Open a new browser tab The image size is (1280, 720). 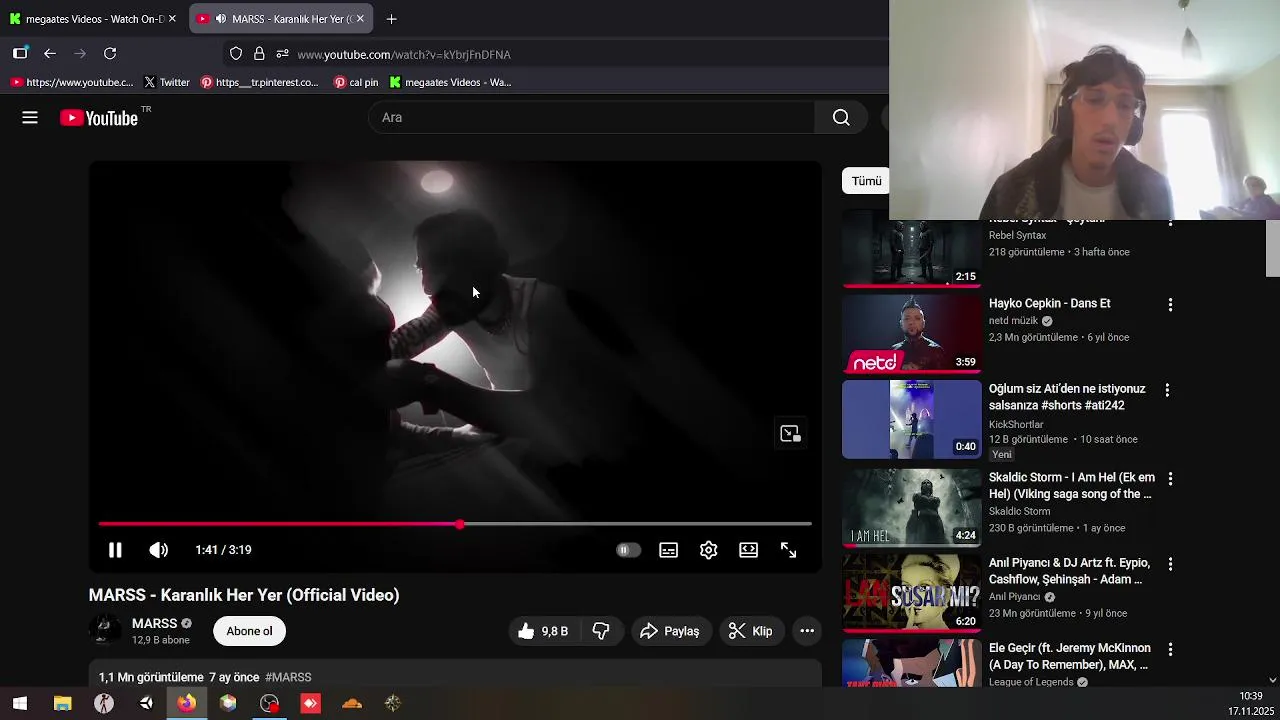point(391,19)
